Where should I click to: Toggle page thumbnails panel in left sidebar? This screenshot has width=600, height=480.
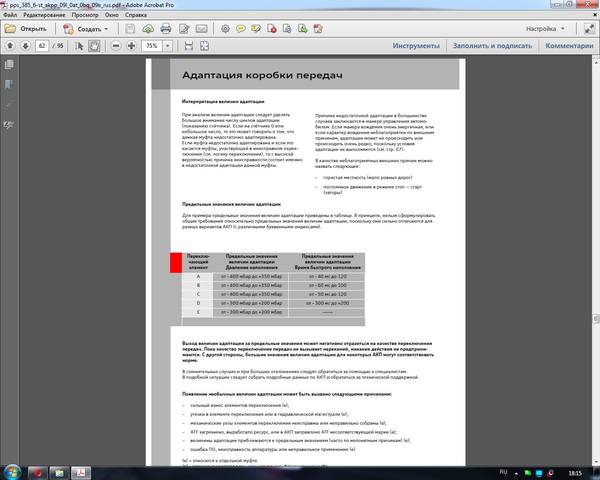click(x=10, y=66)
